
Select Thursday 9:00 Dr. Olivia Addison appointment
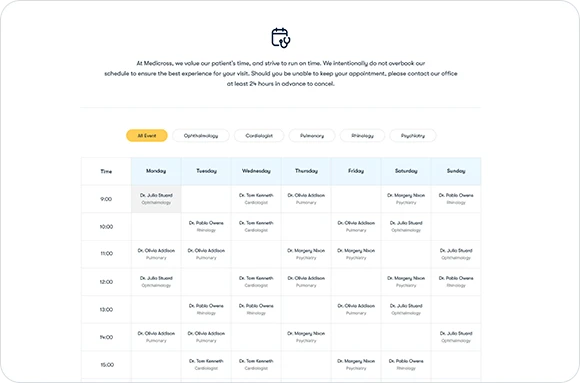coord(306,199)
